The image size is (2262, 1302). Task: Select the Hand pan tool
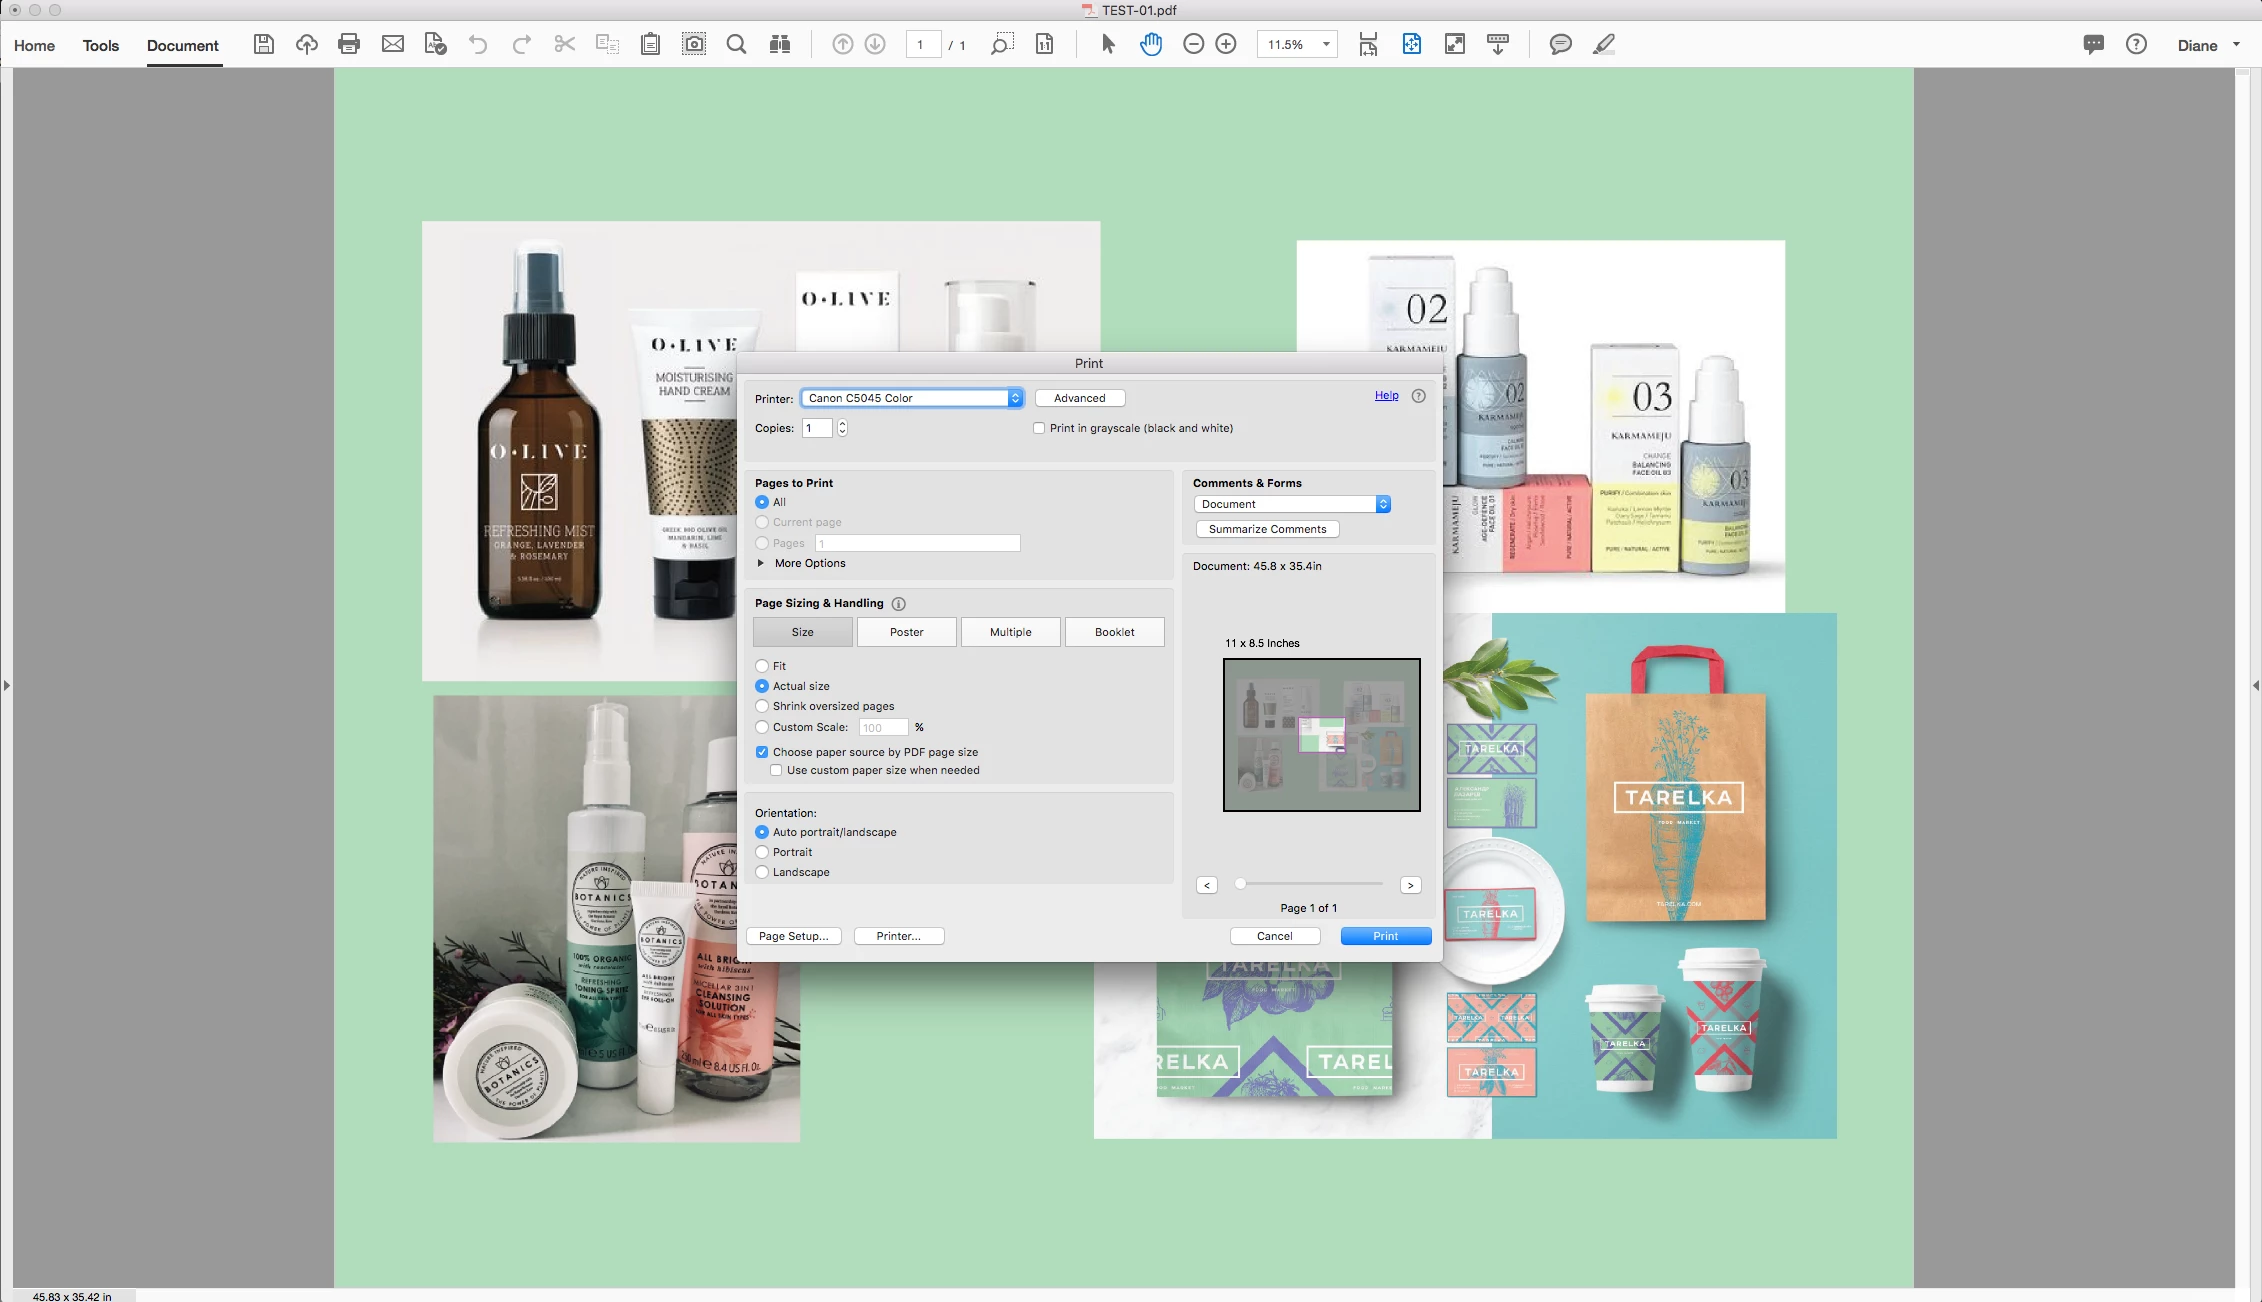1151,44
